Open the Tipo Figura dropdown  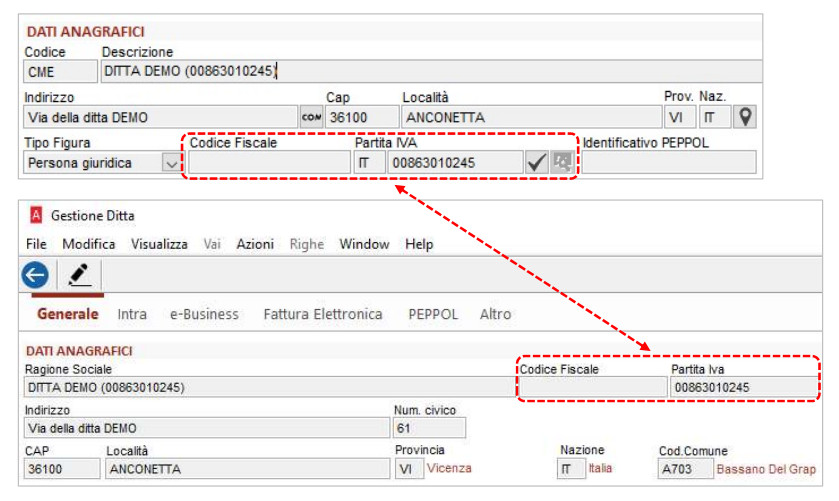(x=171, y=163)
